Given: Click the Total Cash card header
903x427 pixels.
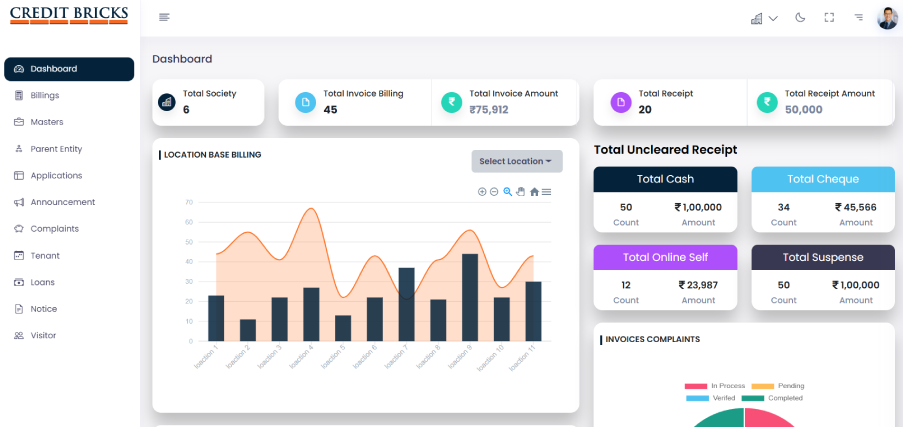Looking at the screenshot, I should click(x=665, y=179).
